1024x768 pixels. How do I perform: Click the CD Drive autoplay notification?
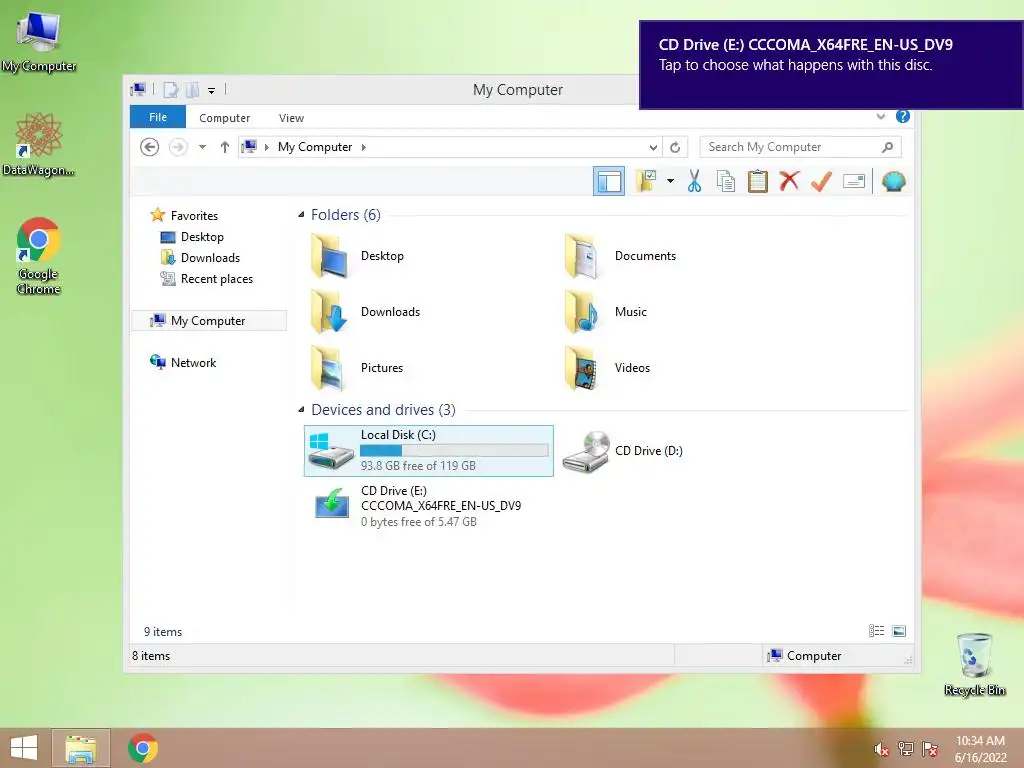(831, 65)
